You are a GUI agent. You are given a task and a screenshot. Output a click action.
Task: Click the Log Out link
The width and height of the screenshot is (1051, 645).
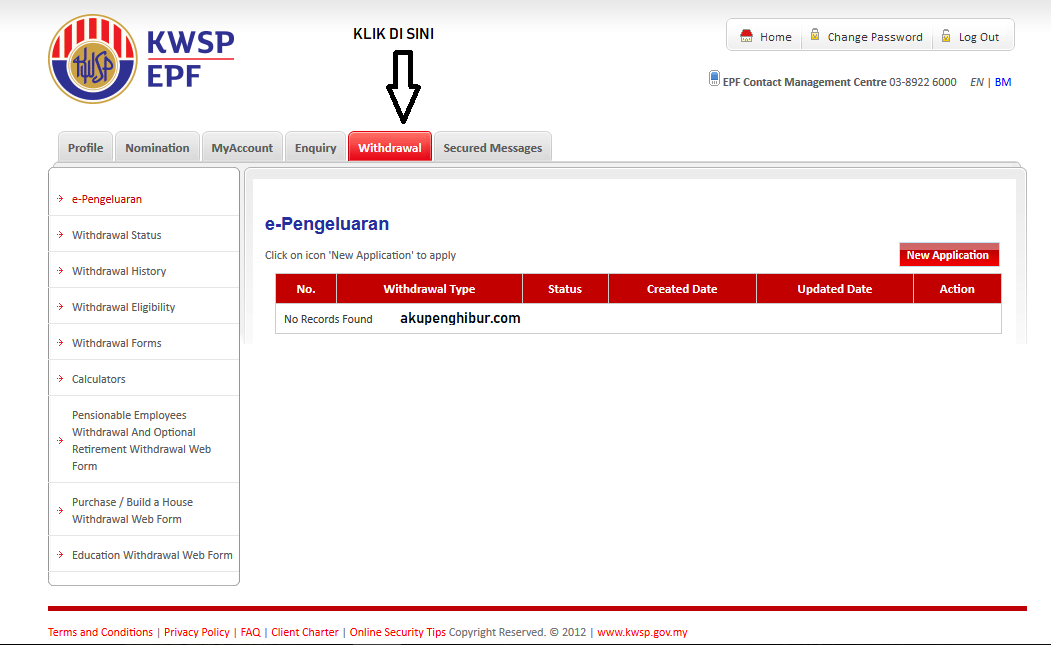point(979,37)
